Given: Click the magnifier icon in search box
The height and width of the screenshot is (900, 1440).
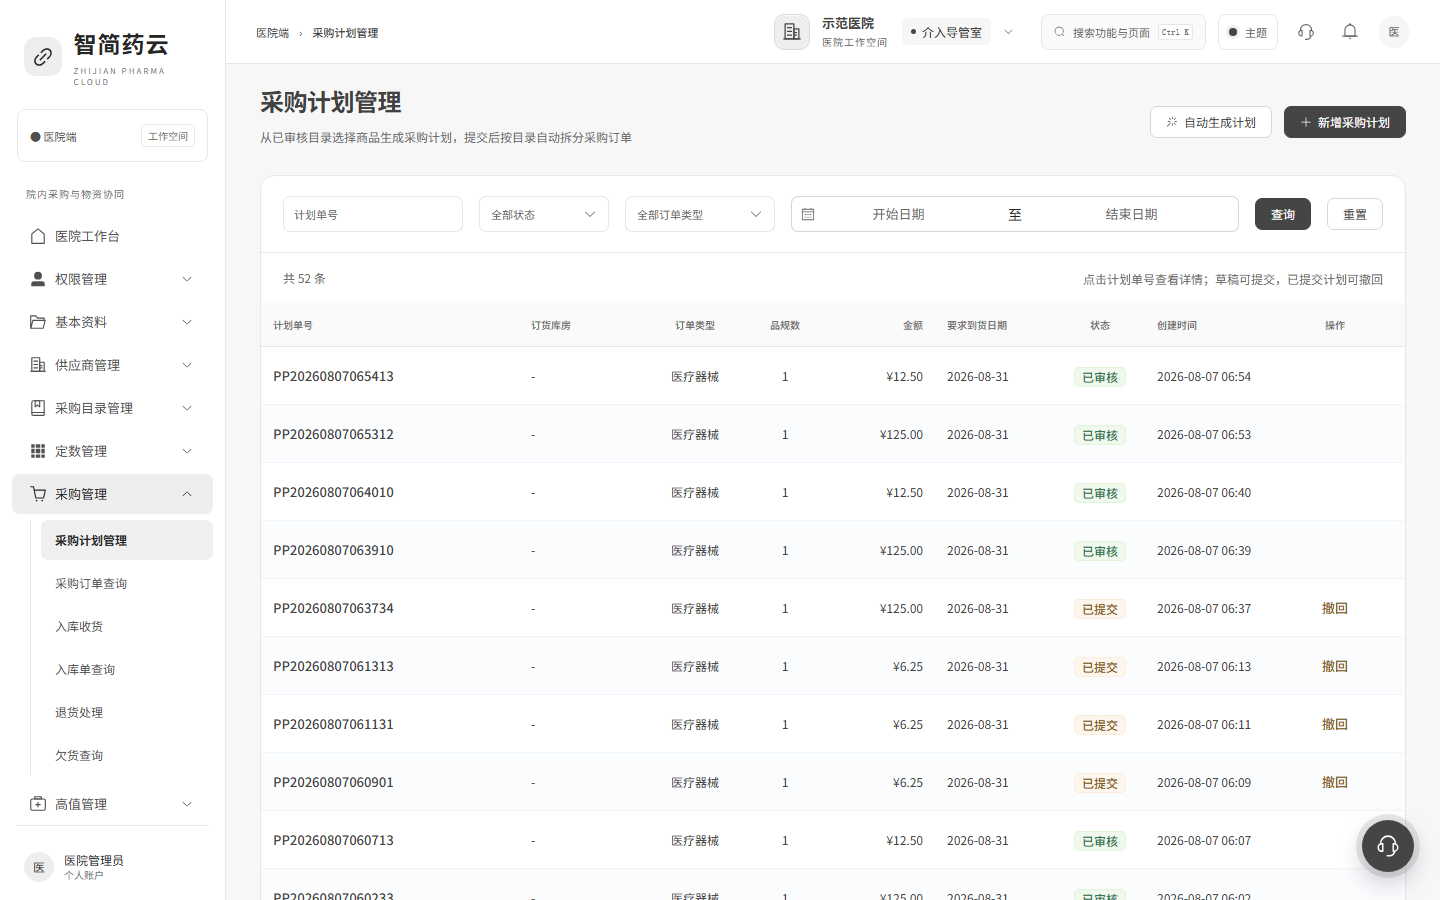Looking at the screenshot, I should [1060, 32].
